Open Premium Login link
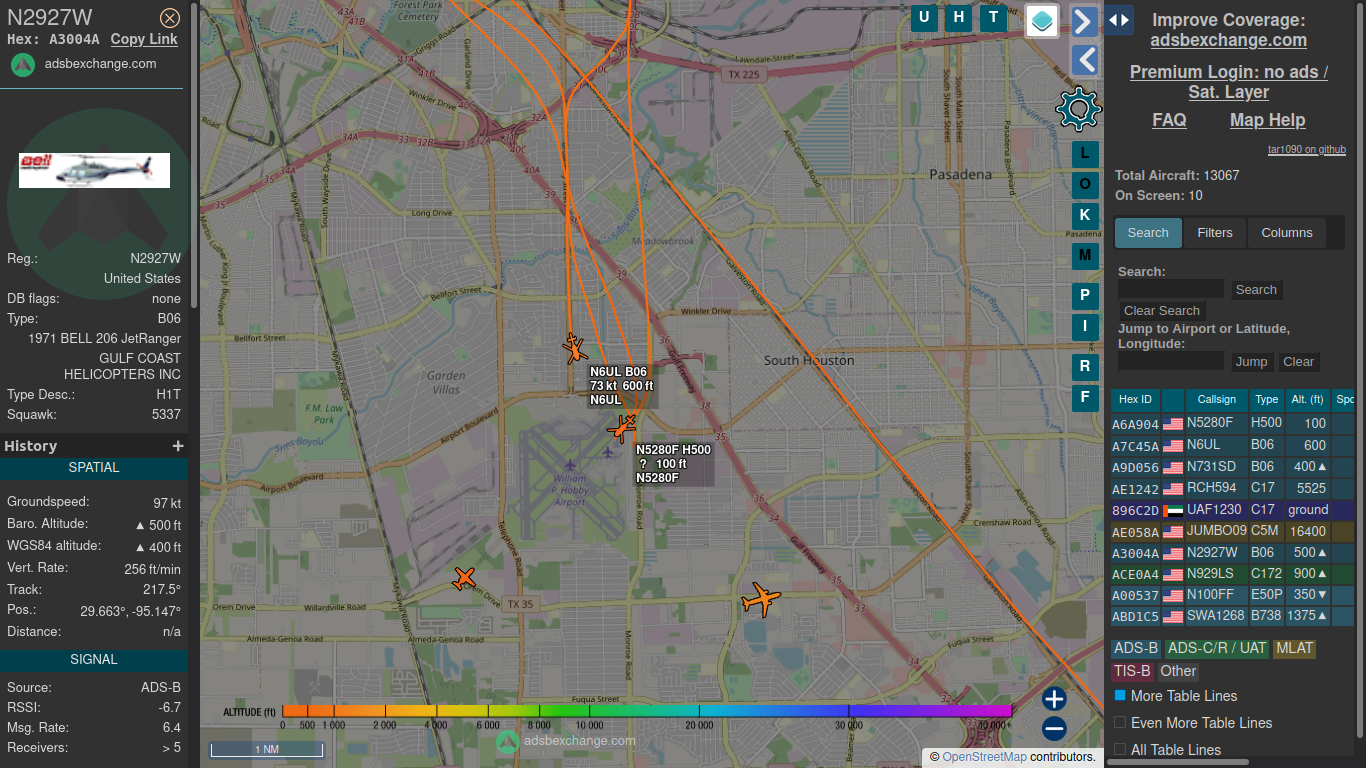The height and width of the screenshot is (768, 1366). 1229,82
